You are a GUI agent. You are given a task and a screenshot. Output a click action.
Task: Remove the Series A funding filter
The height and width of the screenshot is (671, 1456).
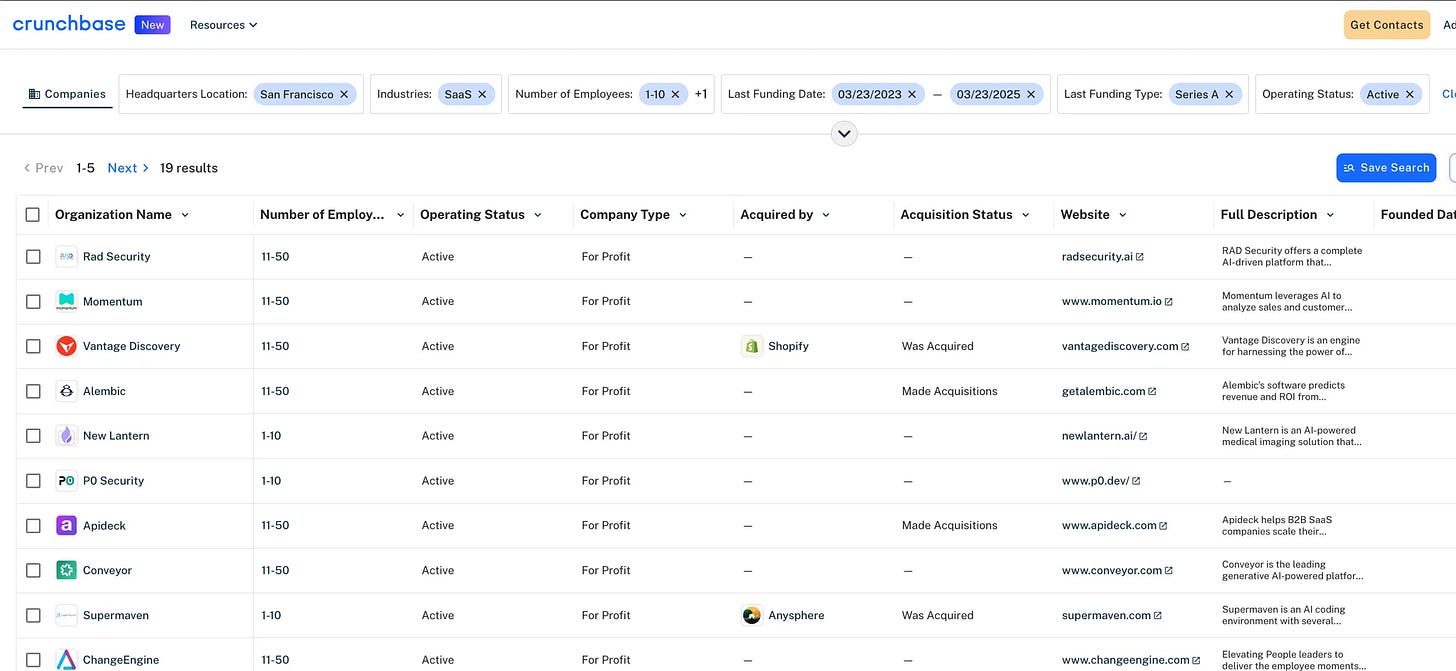coord(1229,94)
